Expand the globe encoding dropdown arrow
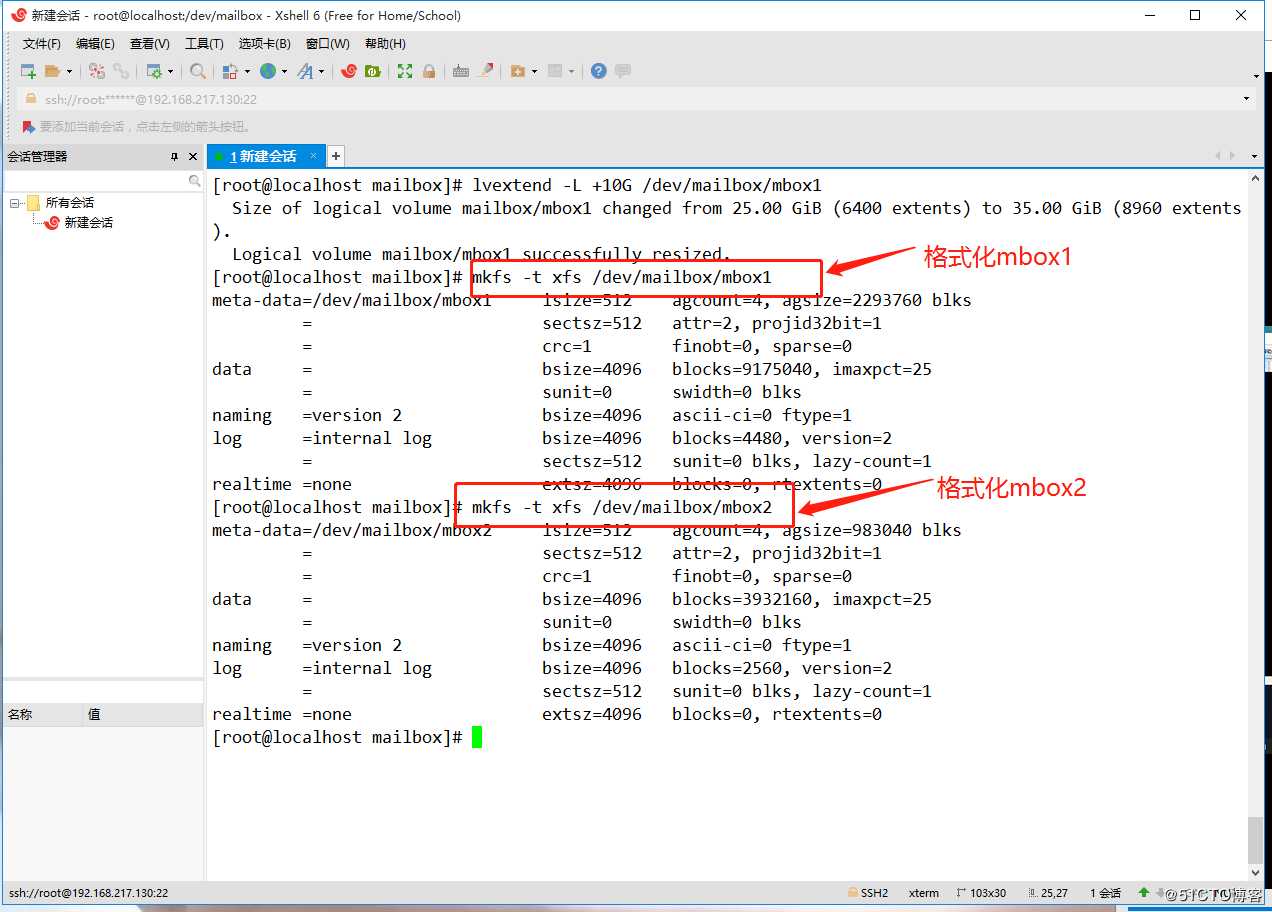The image size is (1272, 912). pyautogui.click(x=284, y=71)
